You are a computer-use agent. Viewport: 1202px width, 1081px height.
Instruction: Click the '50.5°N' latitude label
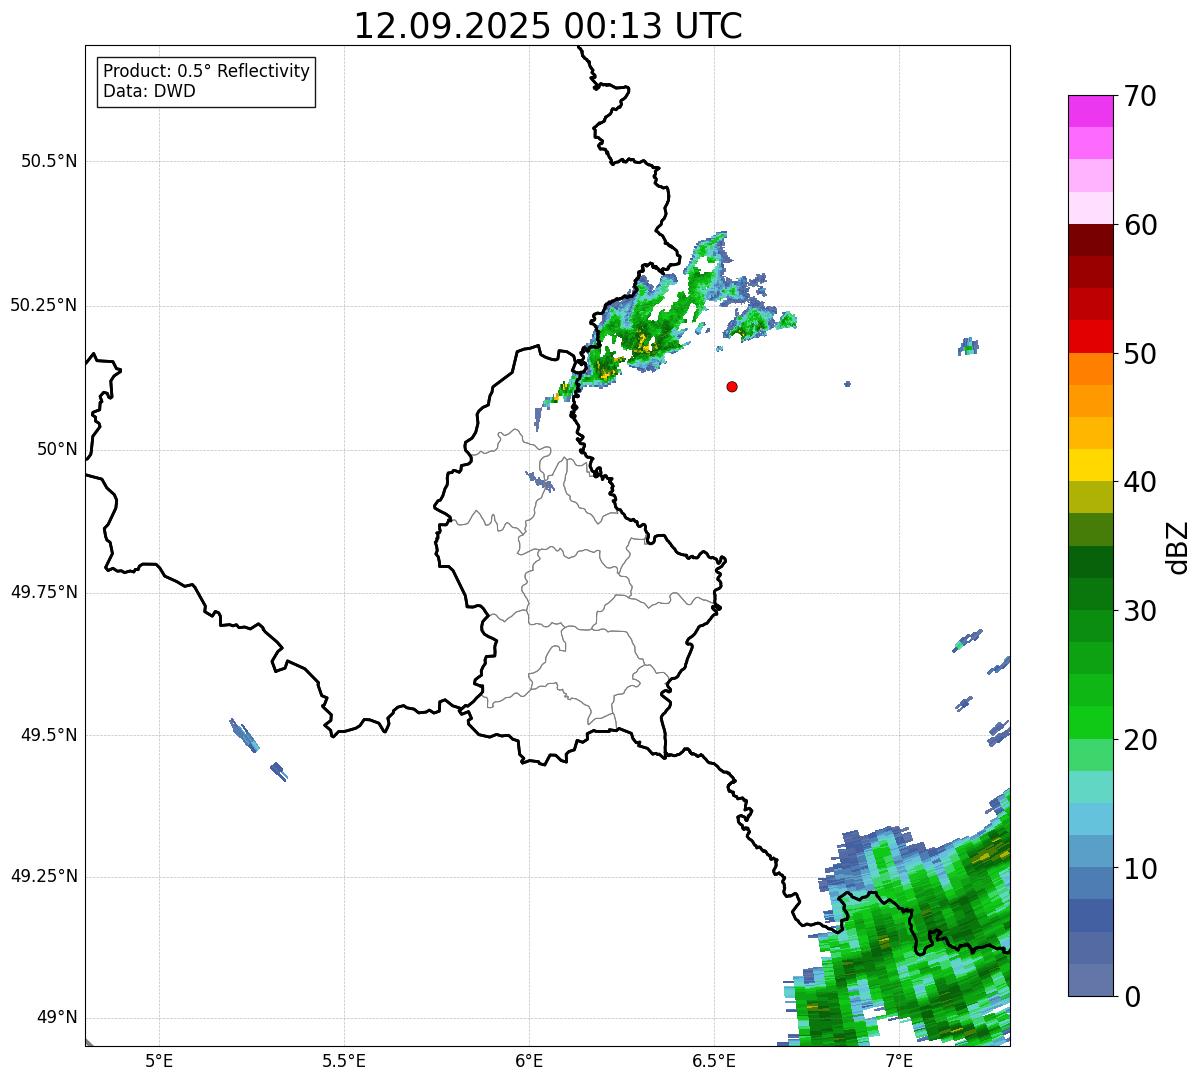pyautogui.click(x=49, y=161)
